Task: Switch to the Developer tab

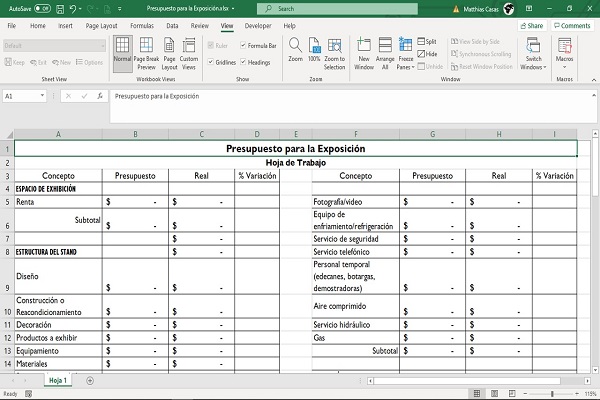Action: pyautogui.click(x=257, y=25)
